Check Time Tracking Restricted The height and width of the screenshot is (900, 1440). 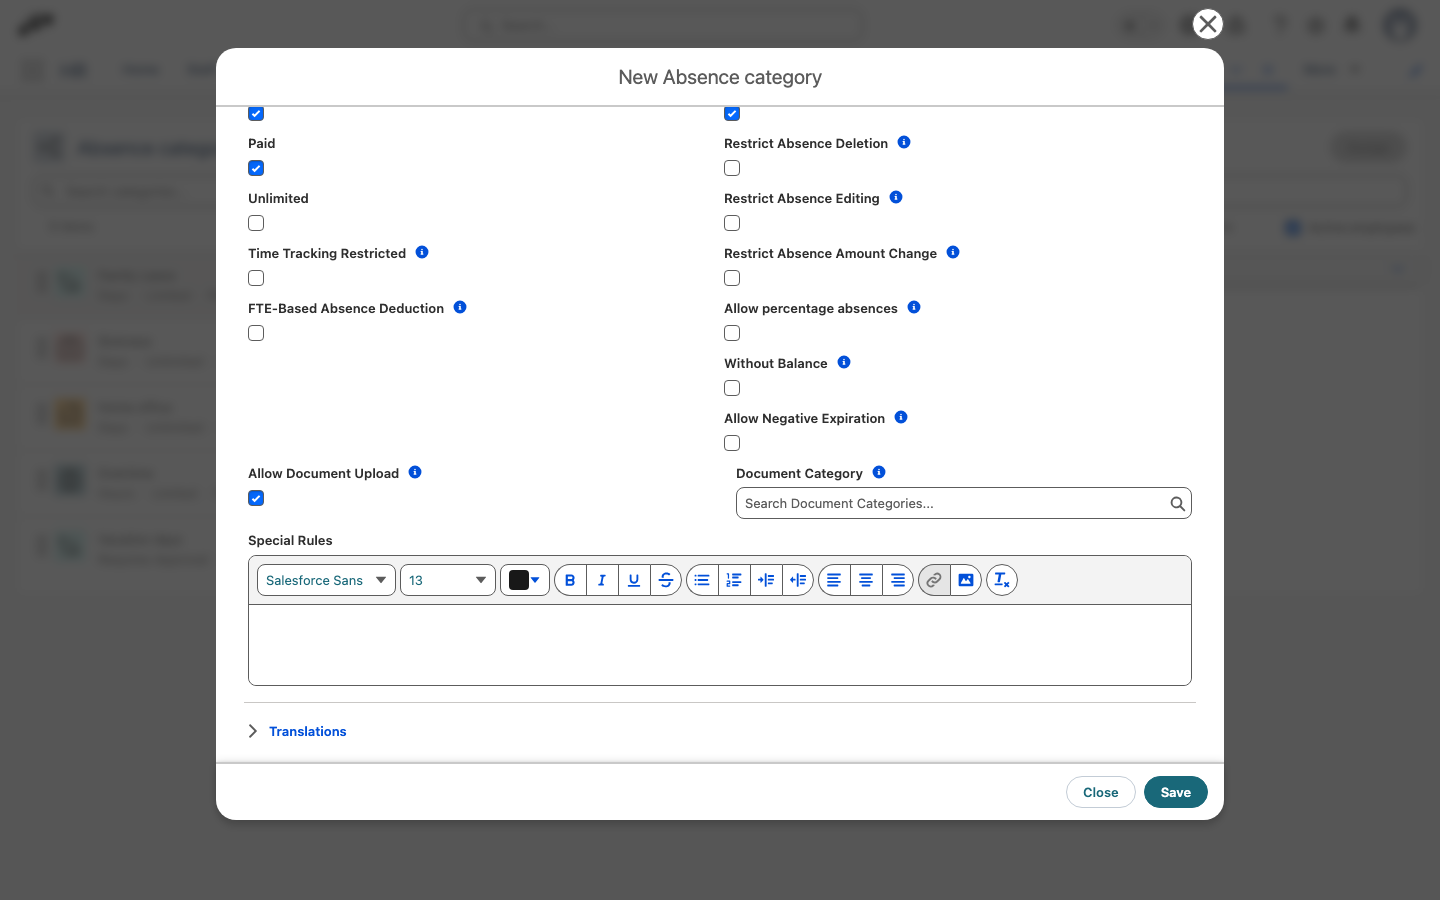coord(256,278)
